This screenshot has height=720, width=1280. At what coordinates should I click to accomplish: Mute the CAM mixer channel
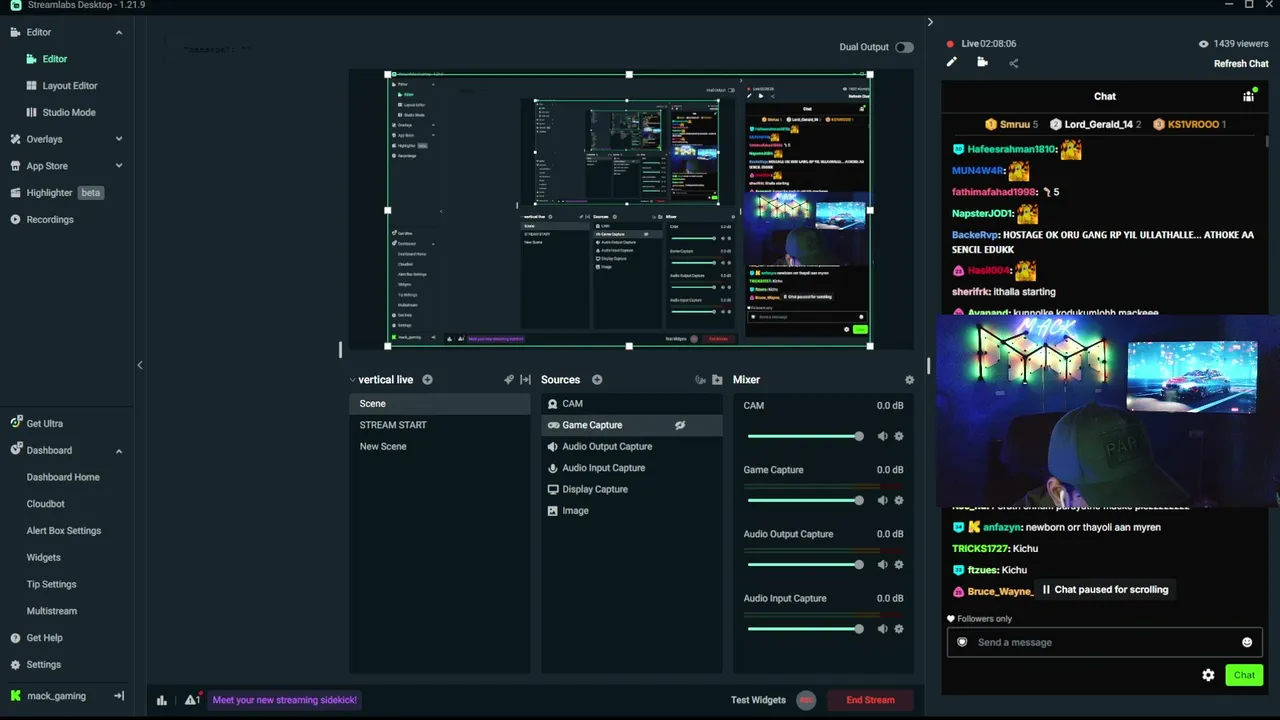(882, 436)
